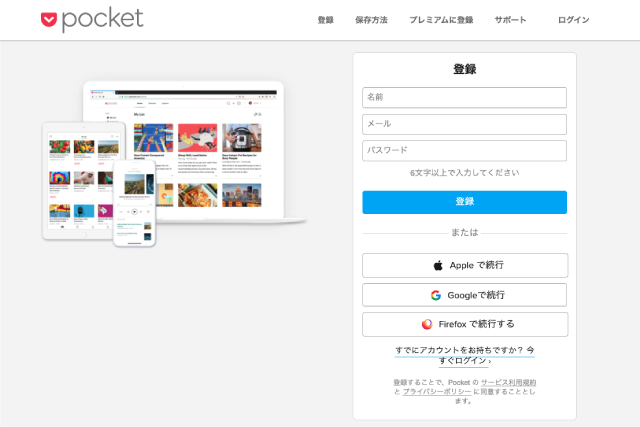Go to プレミアムに登録 in the header

441,20
